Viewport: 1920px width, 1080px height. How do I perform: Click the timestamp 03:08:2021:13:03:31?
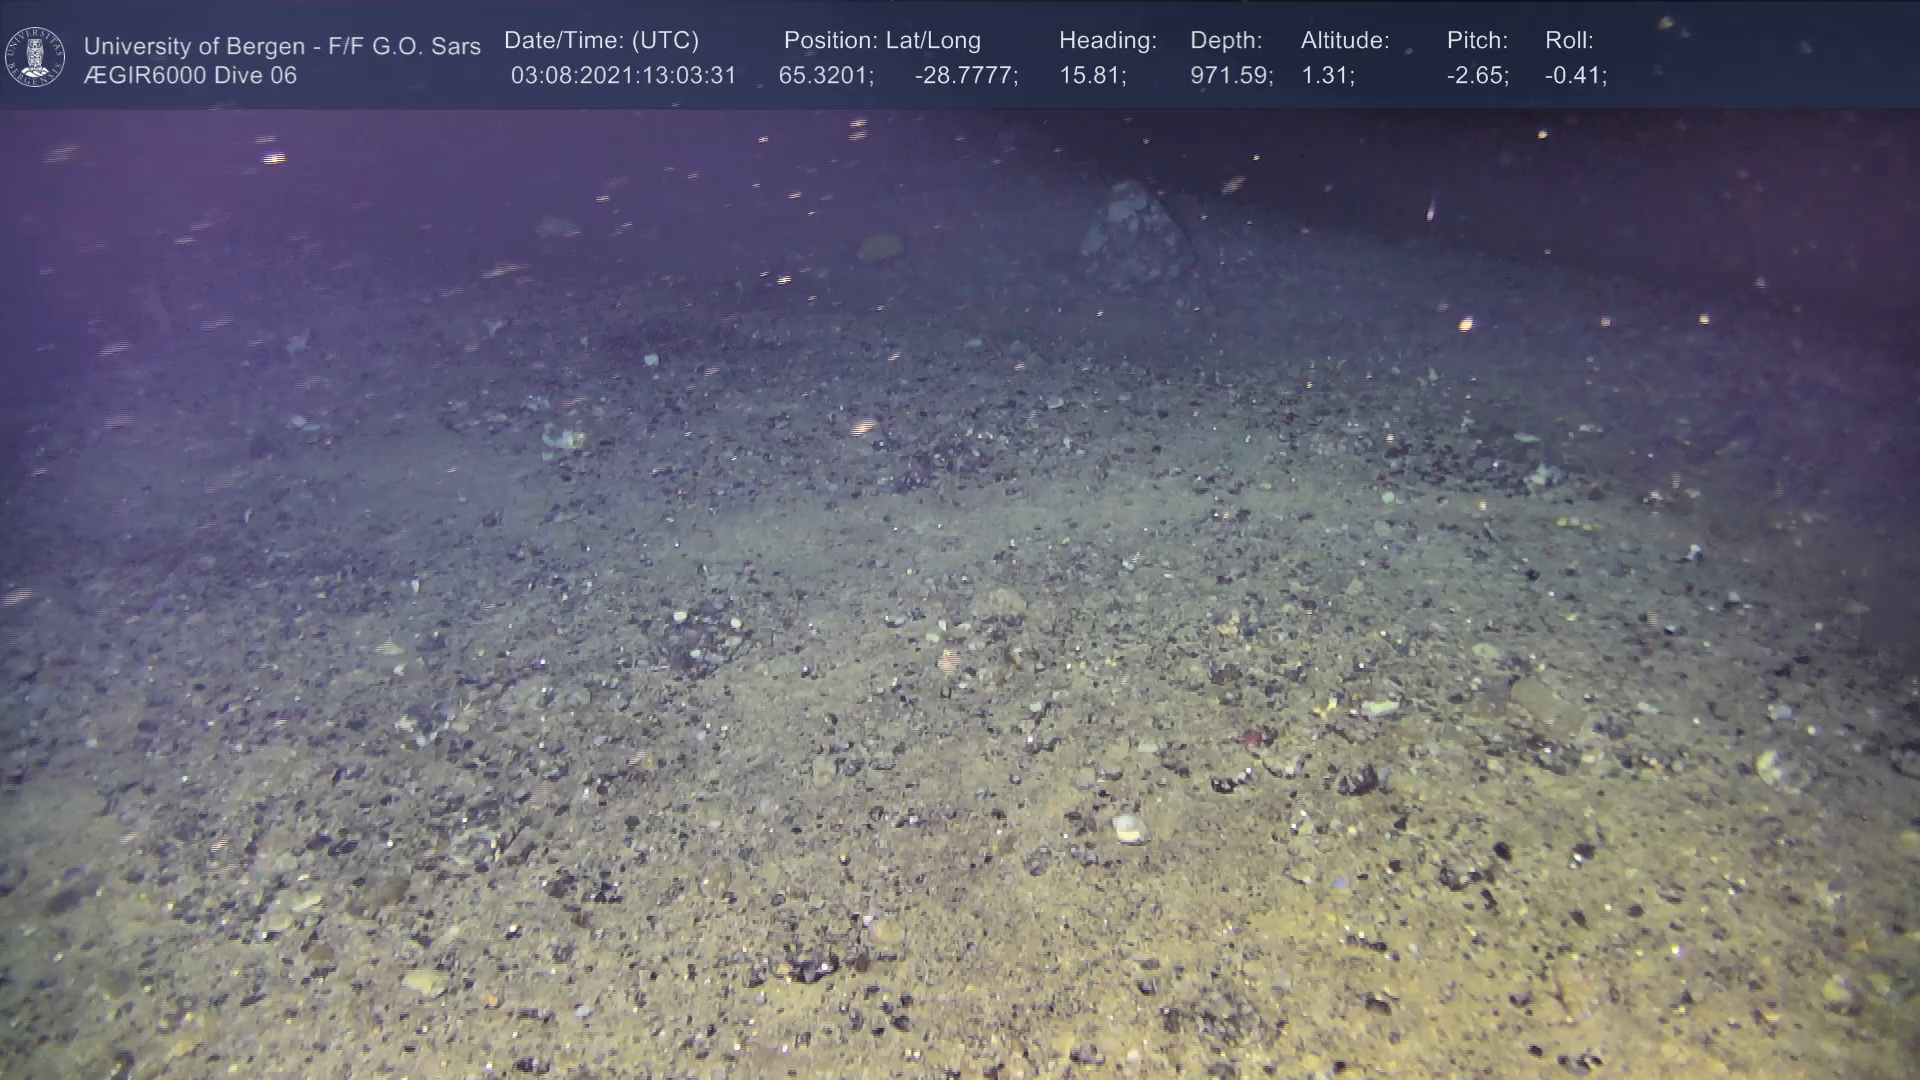[623, 76]
